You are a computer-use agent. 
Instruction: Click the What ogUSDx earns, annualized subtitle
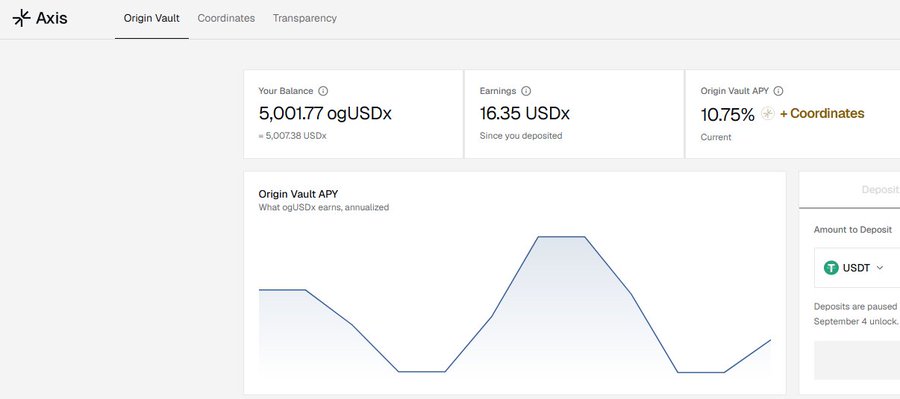tap(324, 207)
